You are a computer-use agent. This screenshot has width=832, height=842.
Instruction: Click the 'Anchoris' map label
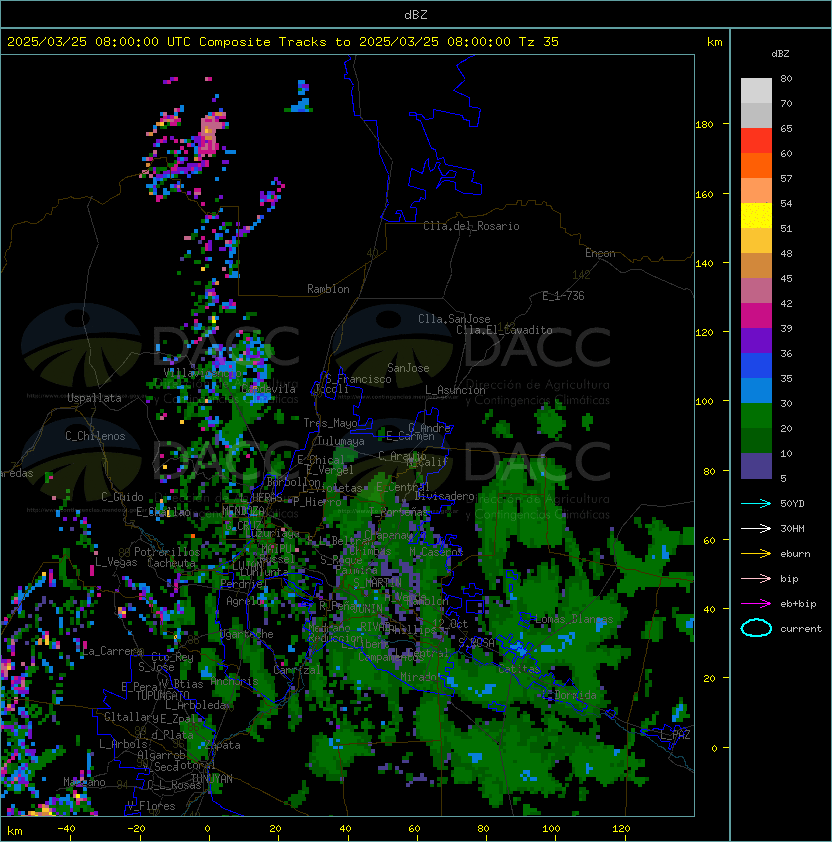tap(234, 681)
